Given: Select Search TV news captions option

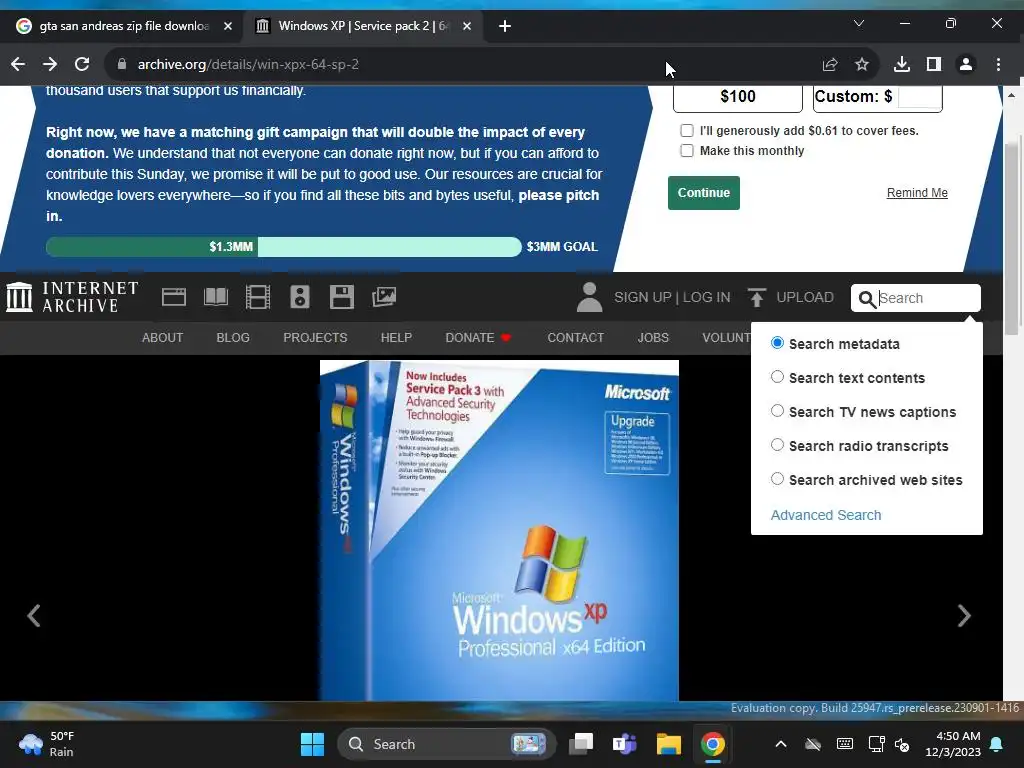Looking at the screenshot, I should (777, 411).
